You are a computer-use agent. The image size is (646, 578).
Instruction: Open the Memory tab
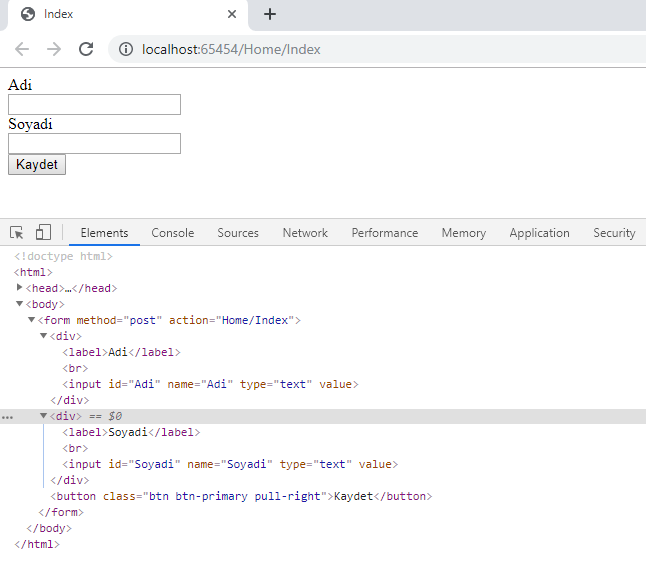463,233
